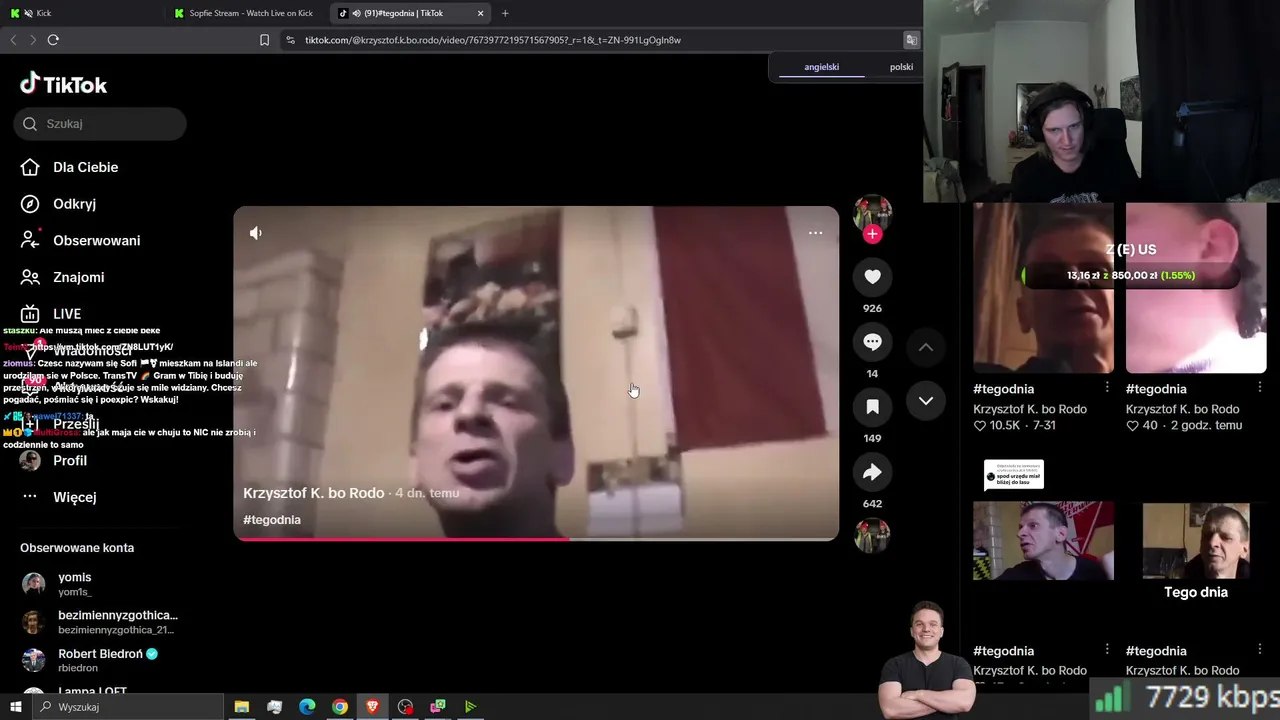
Task: Click the TikTok logo
Action: (x=63, y=84)
